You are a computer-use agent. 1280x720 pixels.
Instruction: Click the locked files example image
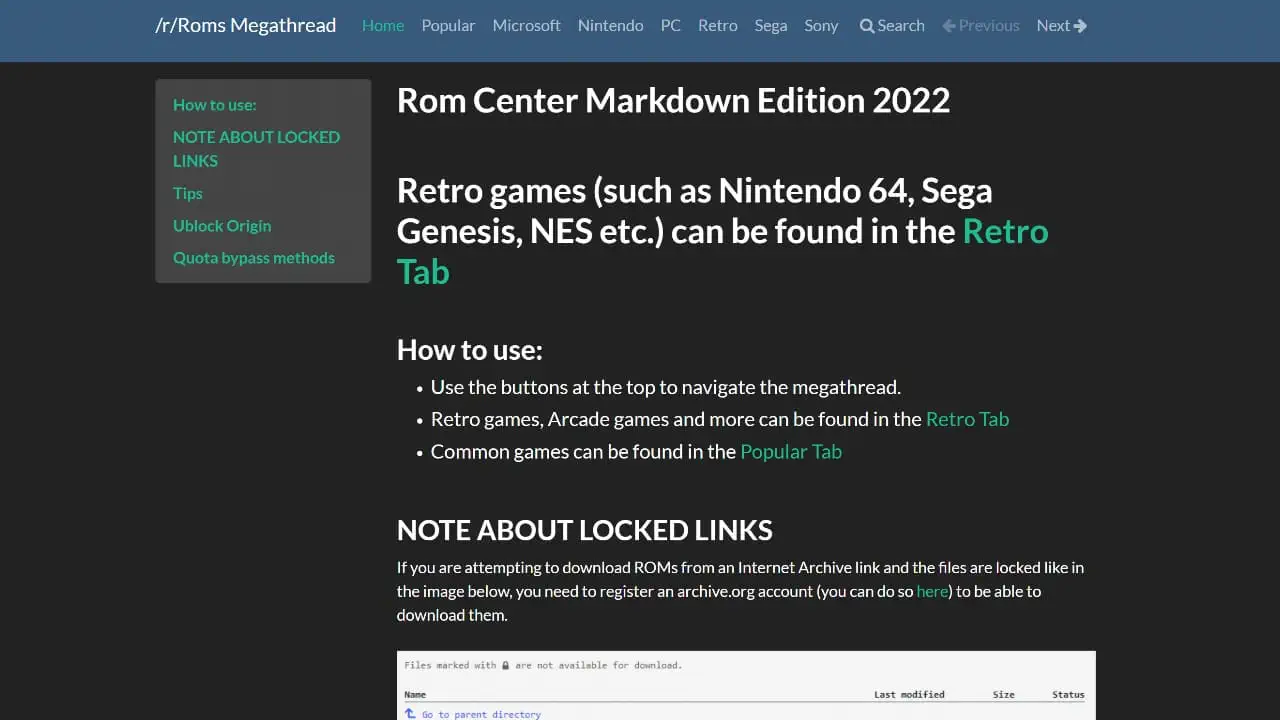pyautogui.click(x=746, y=685)
